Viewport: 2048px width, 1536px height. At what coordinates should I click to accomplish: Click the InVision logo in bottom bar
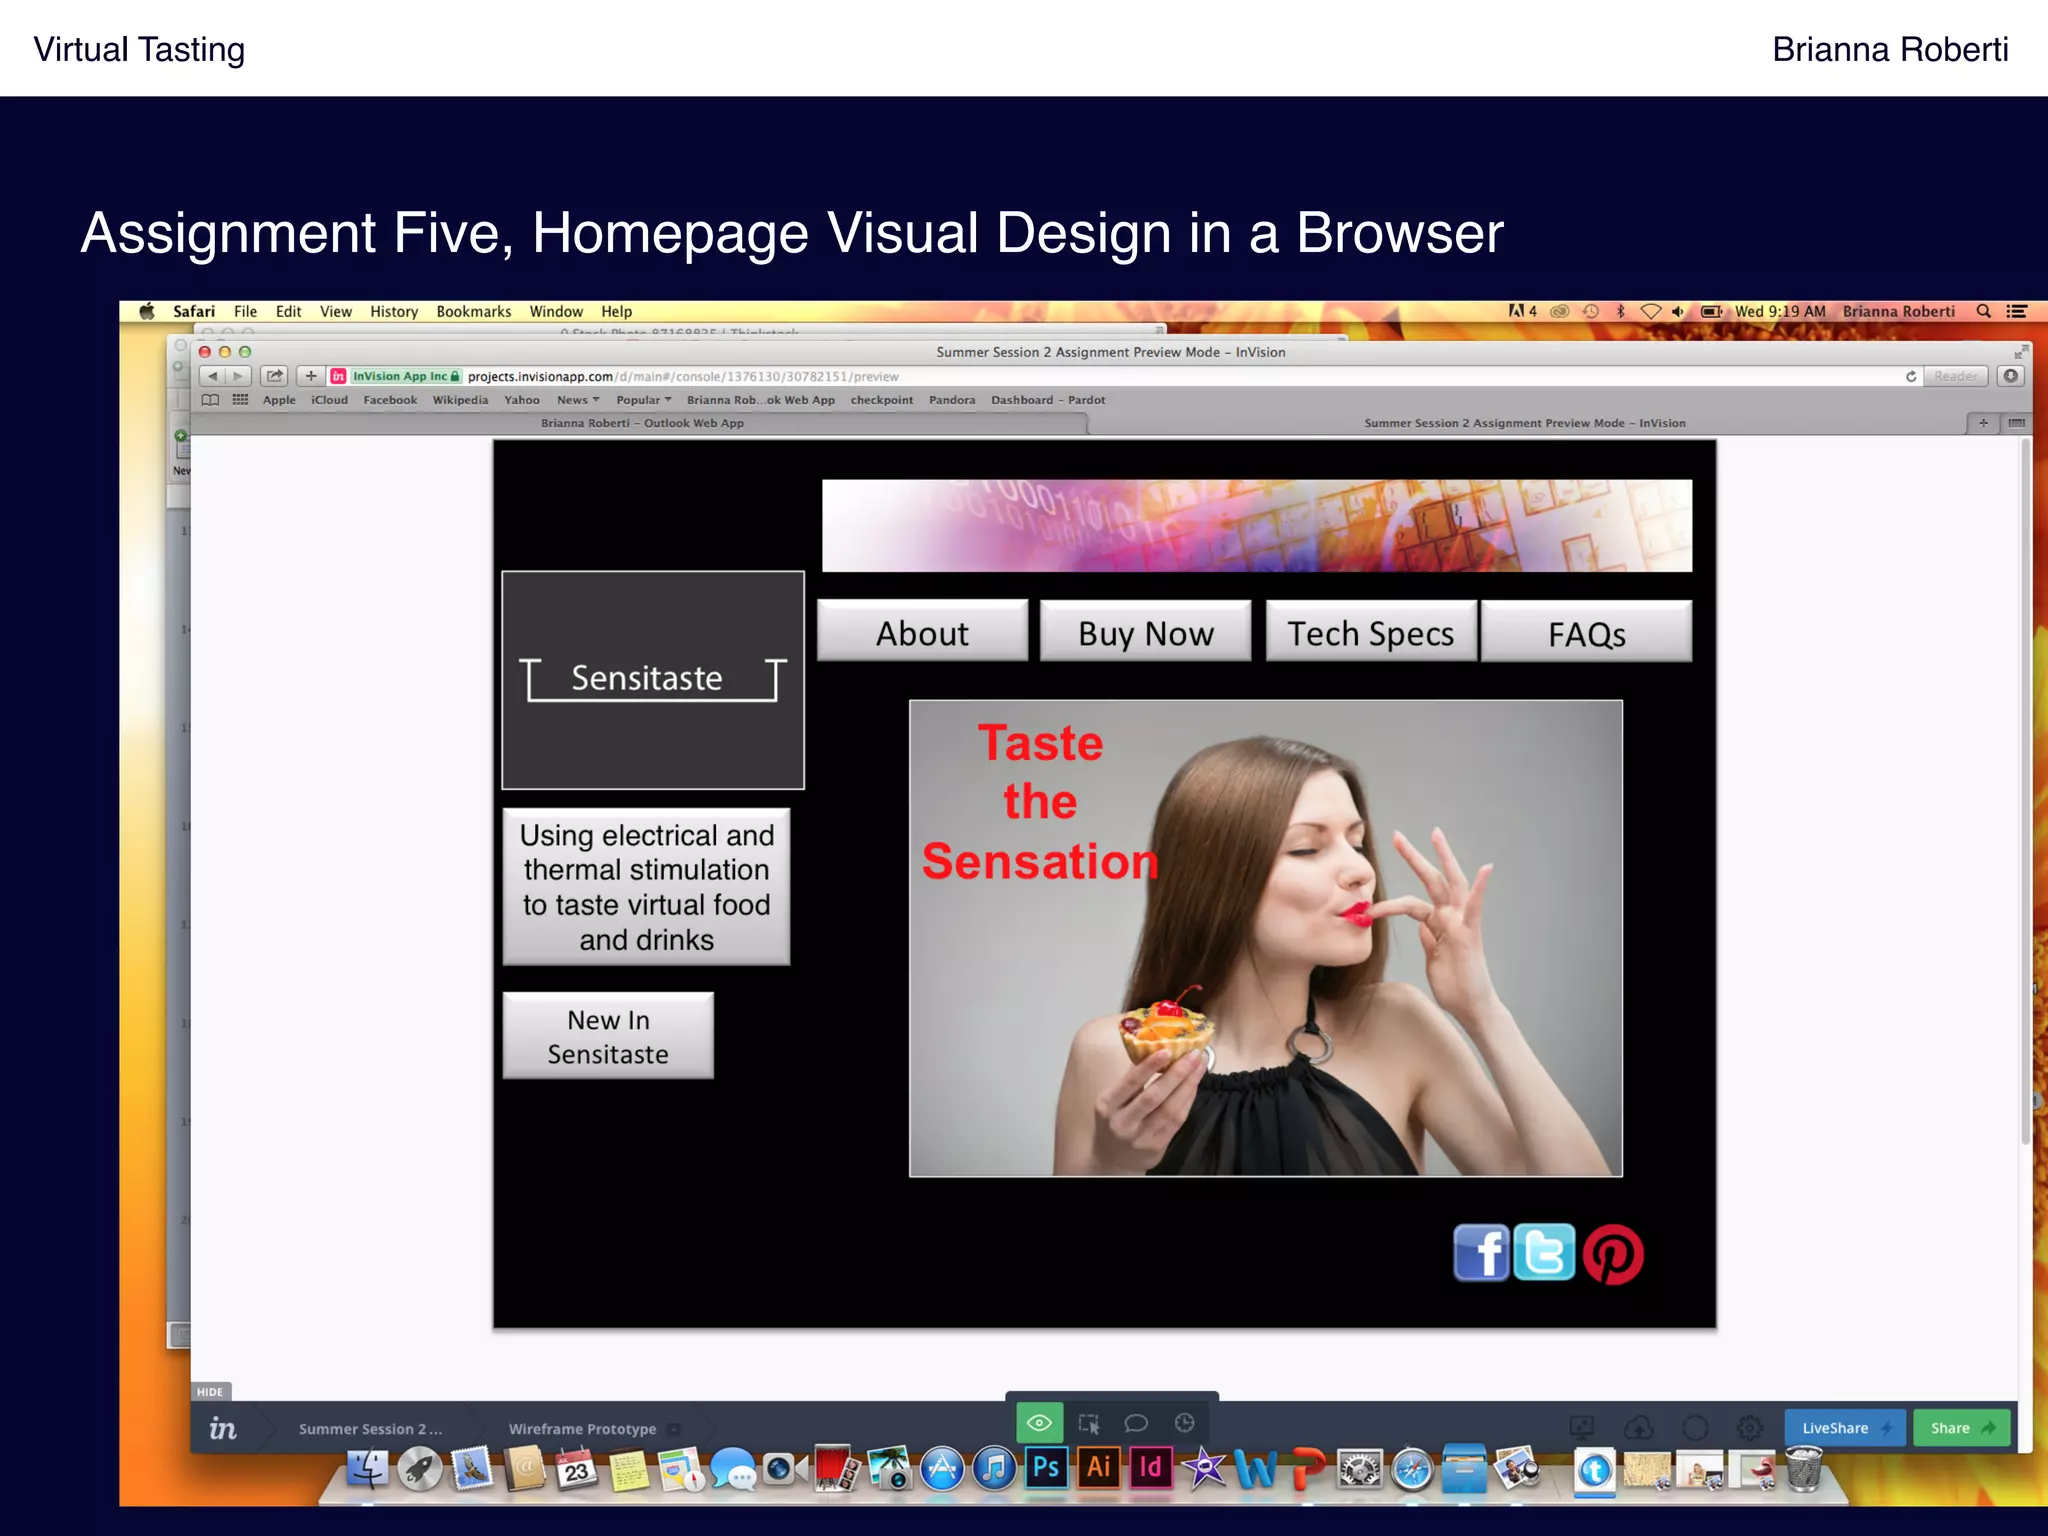(222, 1428)
